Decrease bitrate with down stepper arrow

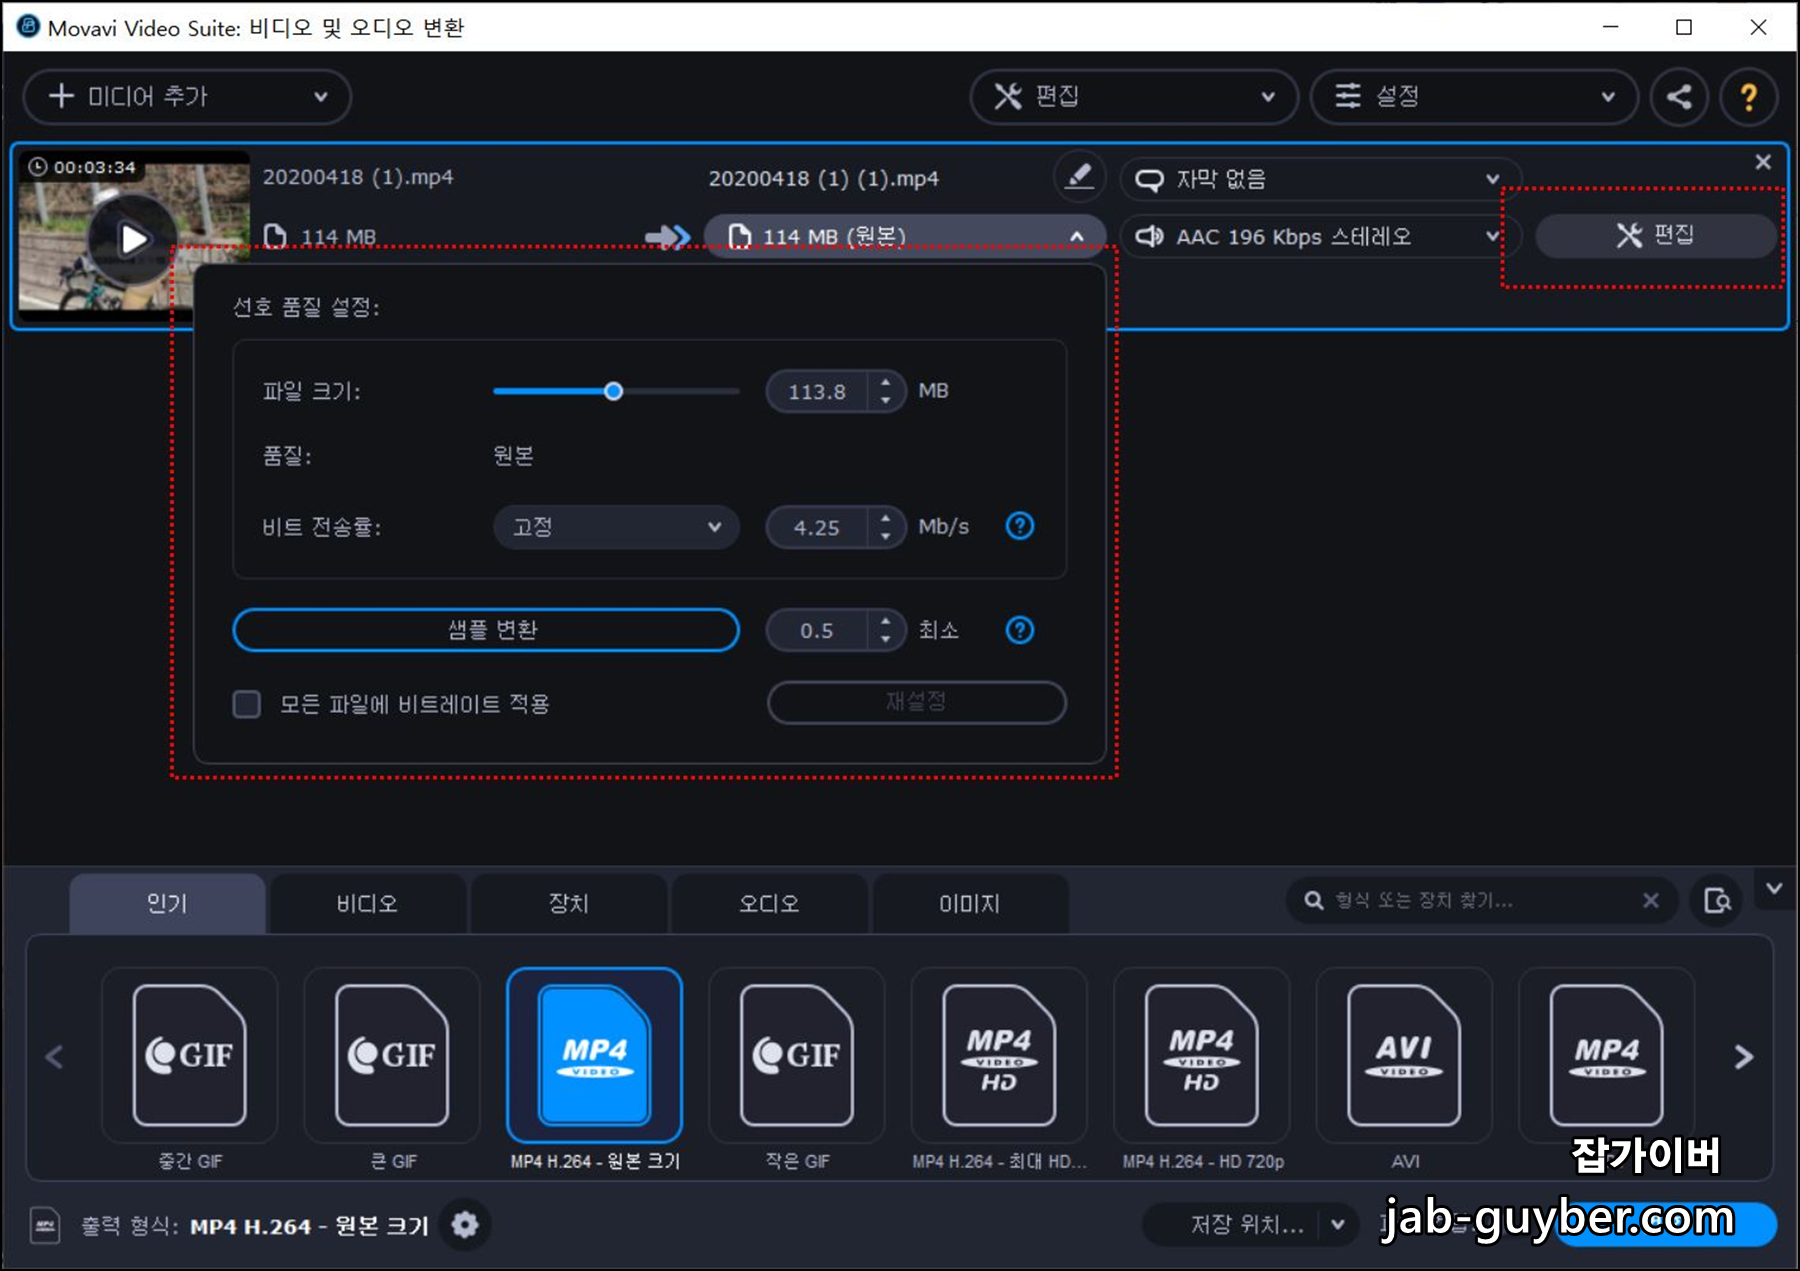coord(886,537)
